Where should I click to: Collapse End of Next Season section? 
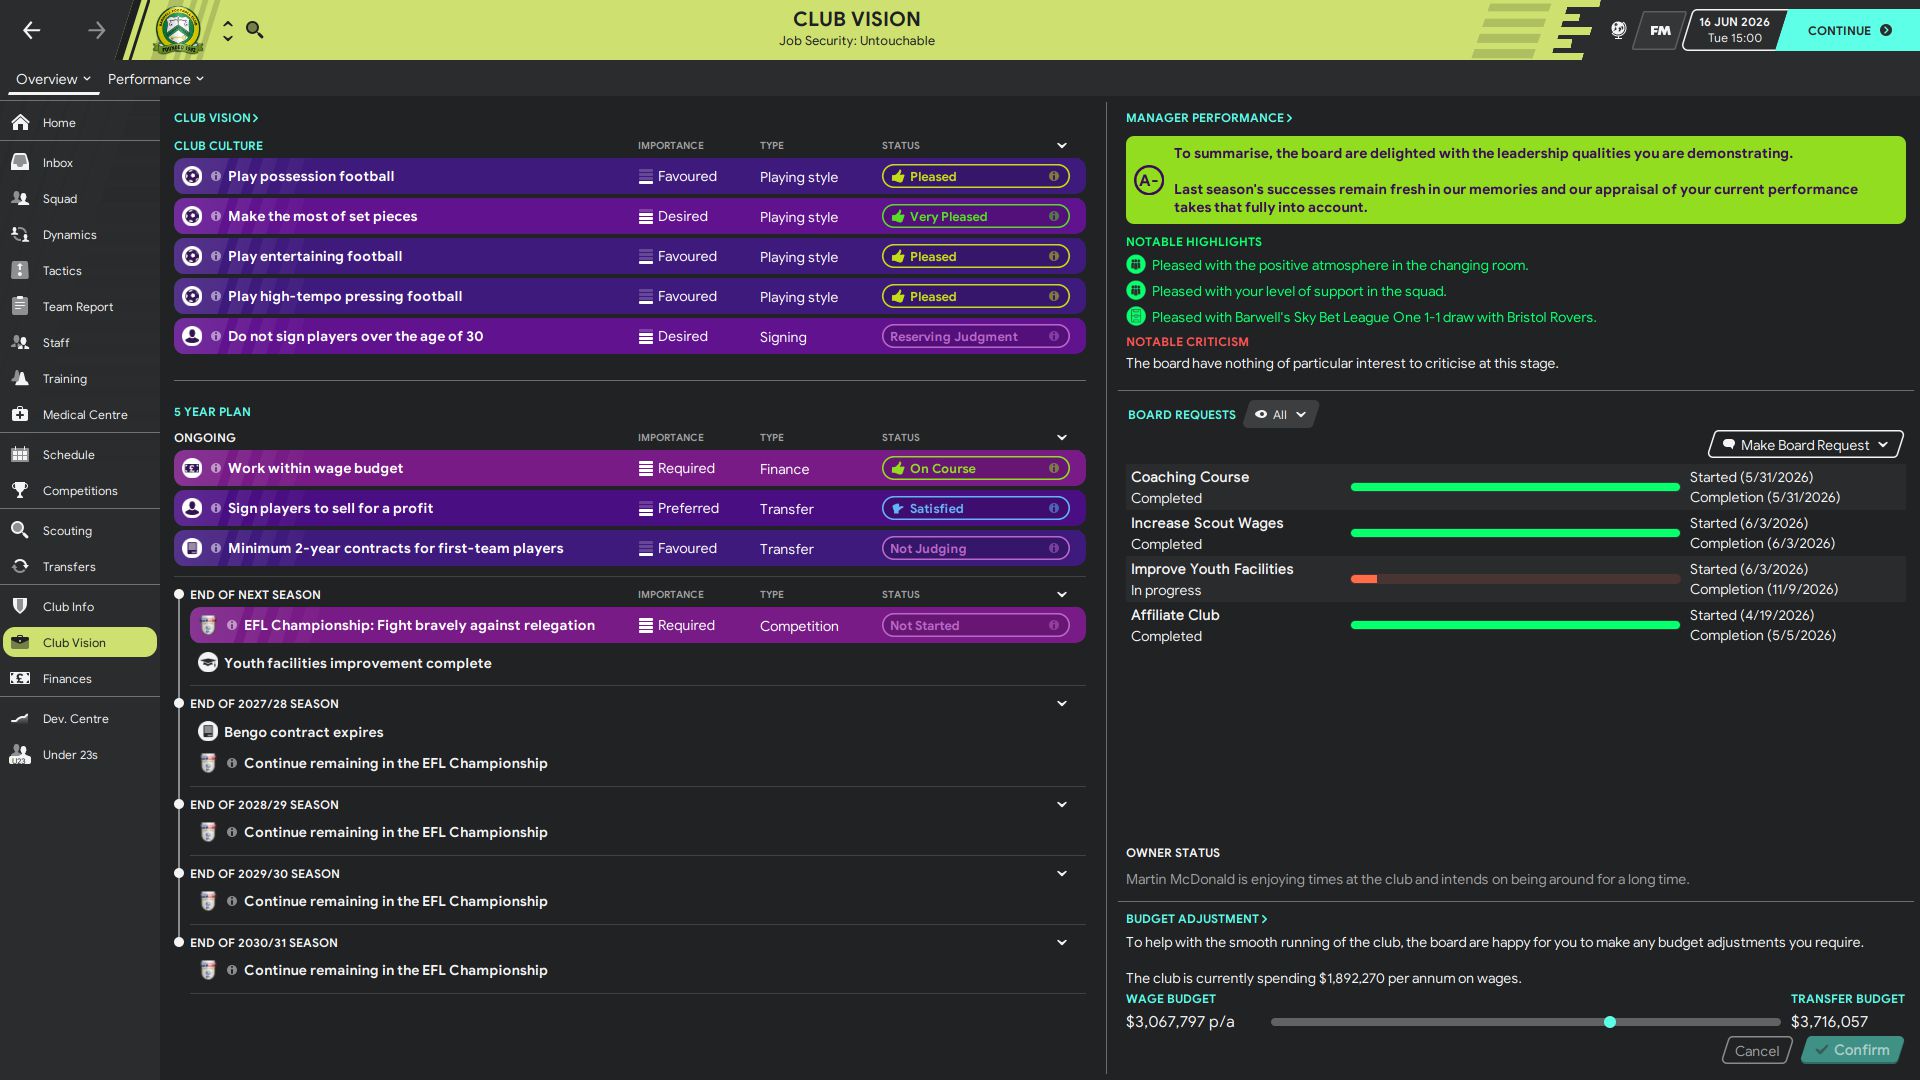coord(1062,594)
